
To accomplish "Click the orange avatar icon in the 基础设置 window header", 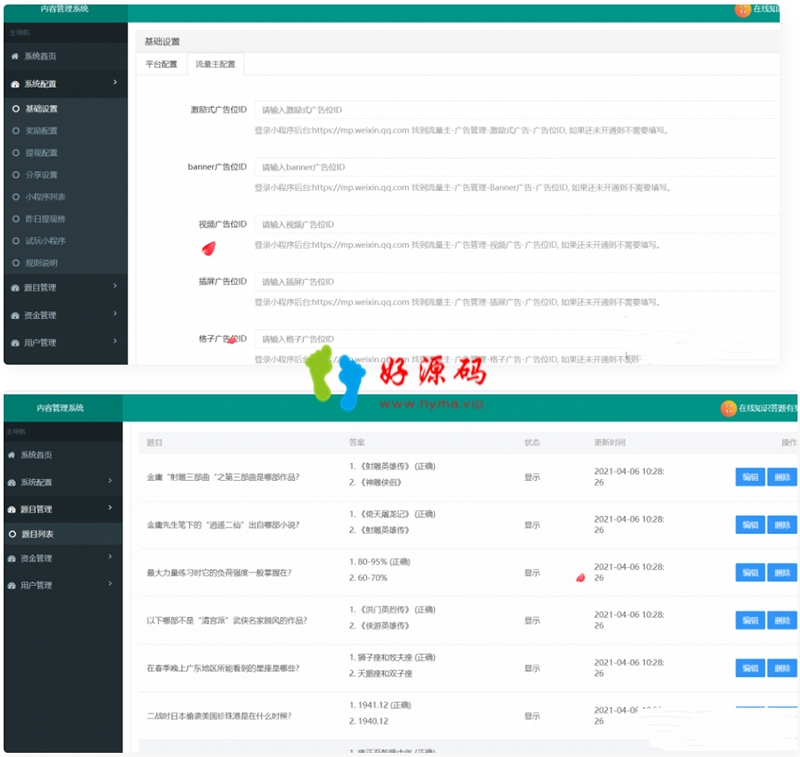I will pyautogui.click(x=742, y=9).
